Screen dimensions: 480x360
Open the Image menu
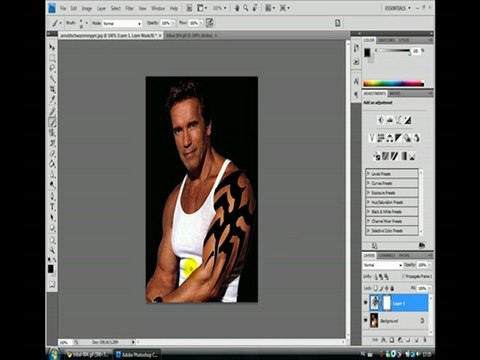[x=87, y=8]
